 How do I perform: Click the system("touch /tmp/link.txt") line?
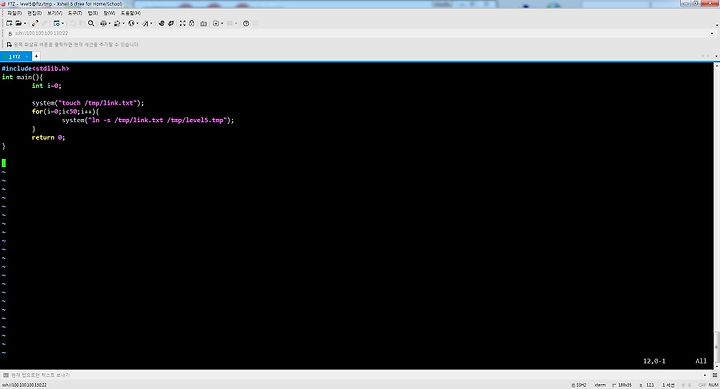88,103
